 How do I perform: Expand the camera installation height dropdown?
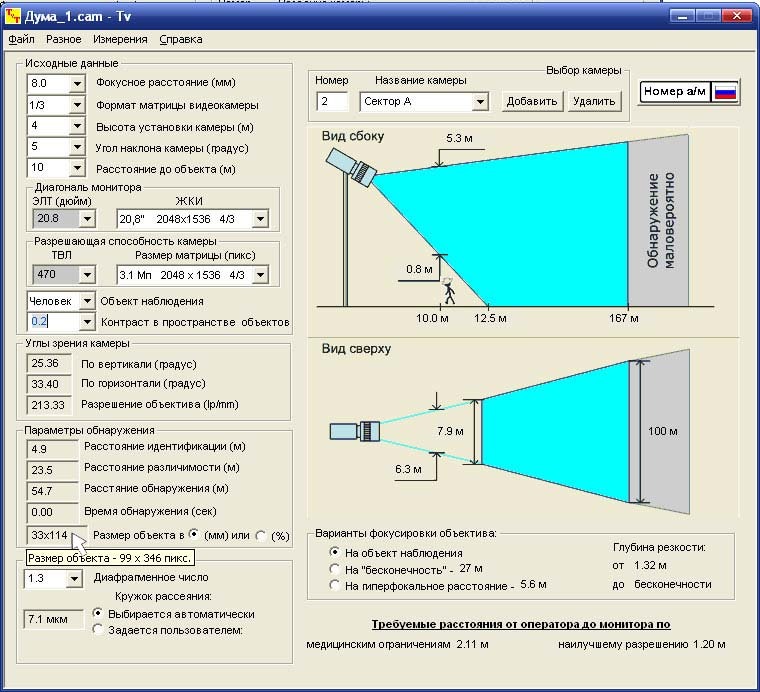[x=77, y=126]
